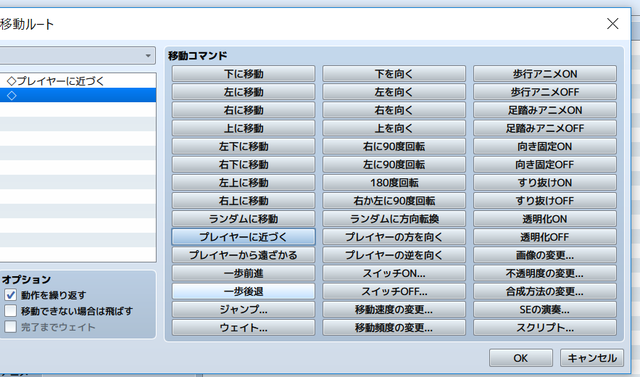Open the 画像の変更... dialog
This screenshot has height=377, width=640.
(x=544, y=255)
